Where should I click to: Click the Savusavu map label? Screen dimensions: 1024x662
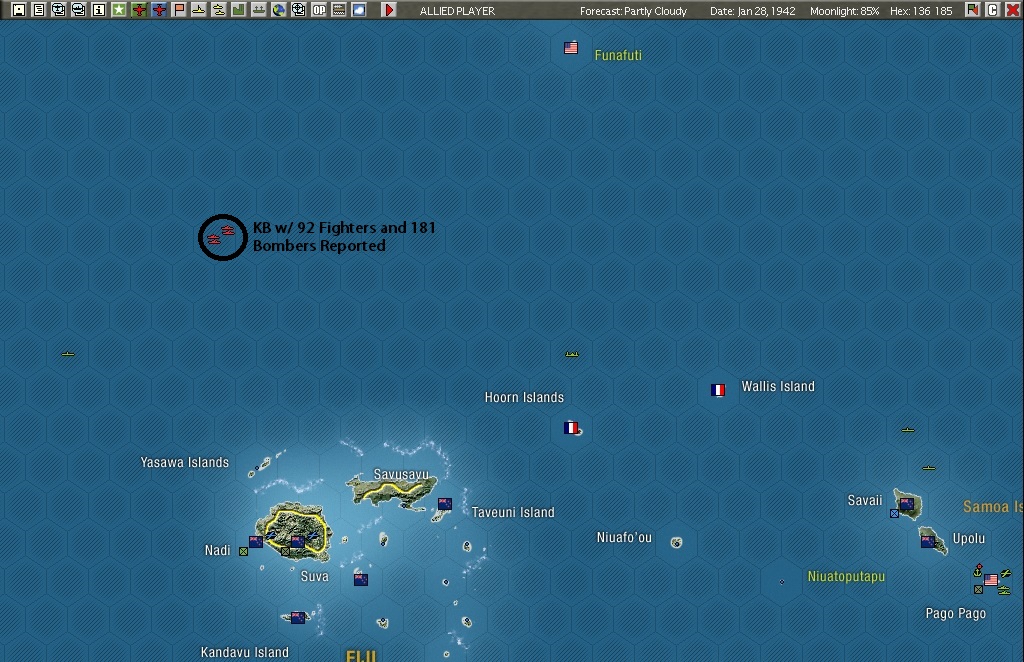[x=401, y=475]
